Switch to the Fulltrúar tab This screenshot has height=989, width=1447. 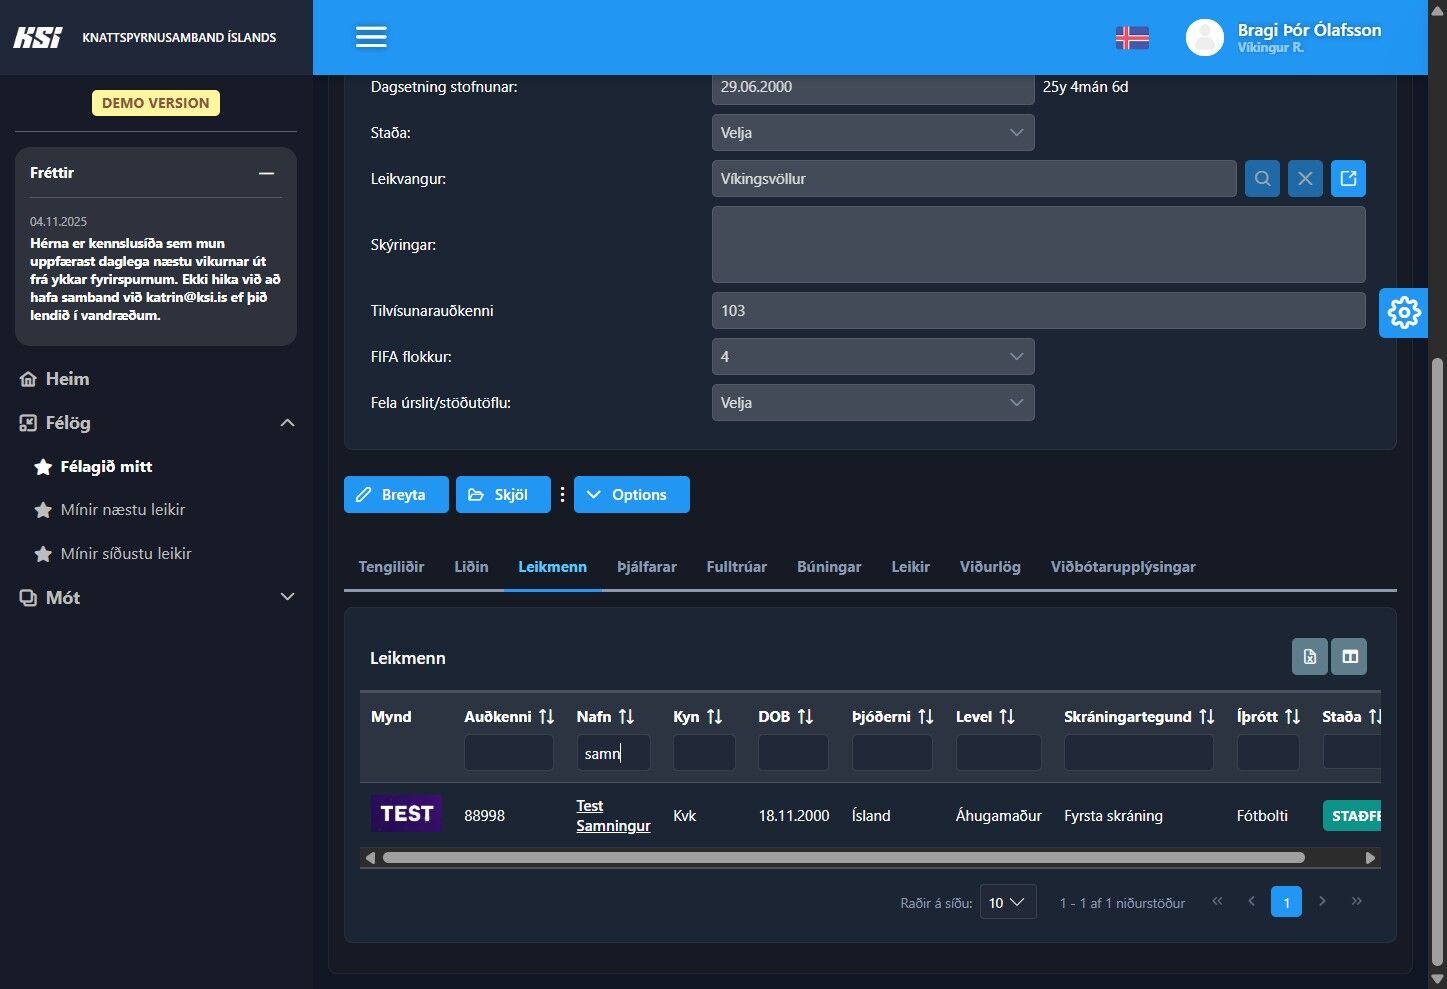point(737,567)
